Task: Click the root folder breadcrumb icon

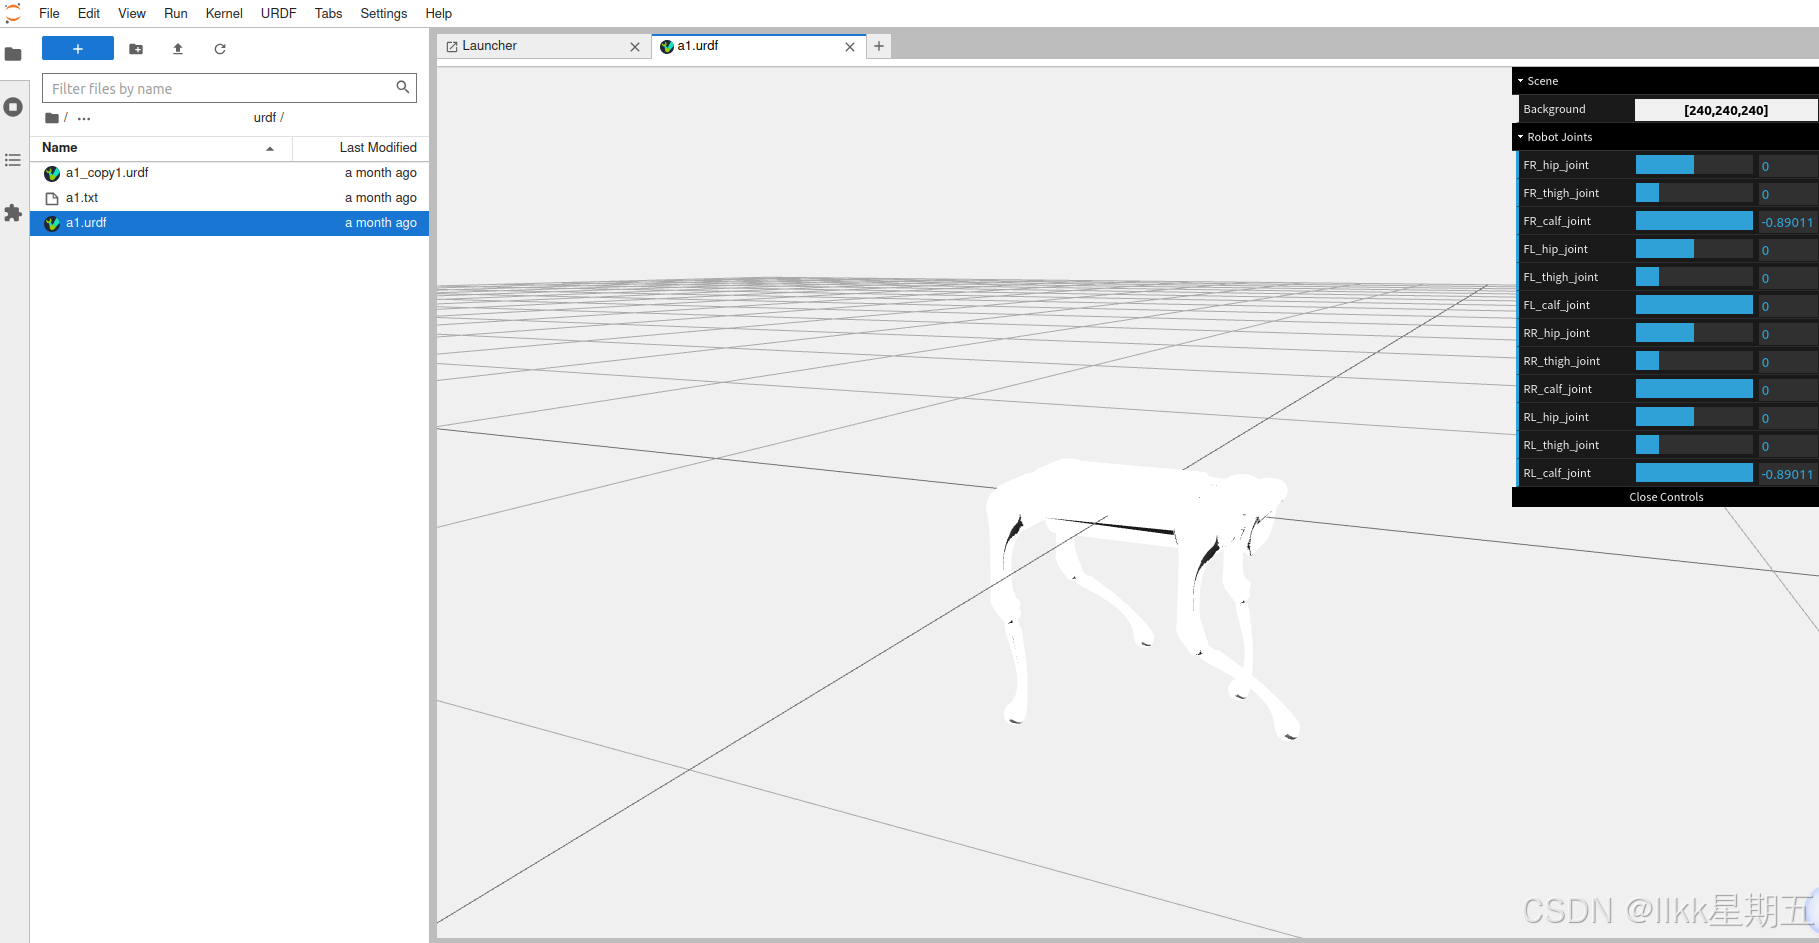Action: coord(52,118)
